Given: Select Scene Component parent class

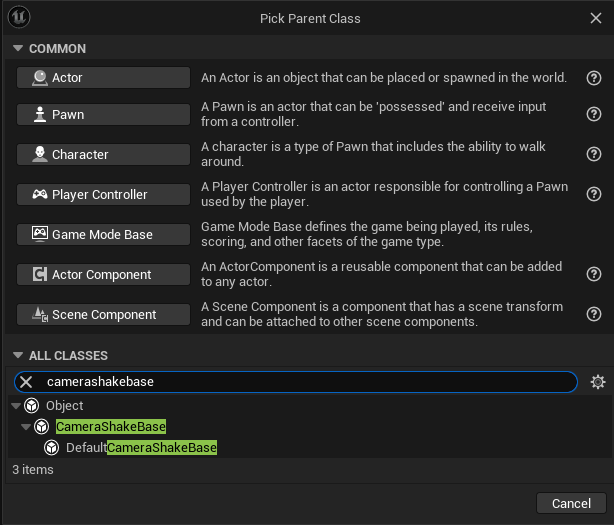Looking at the screenshot, I should coord(103,314).
